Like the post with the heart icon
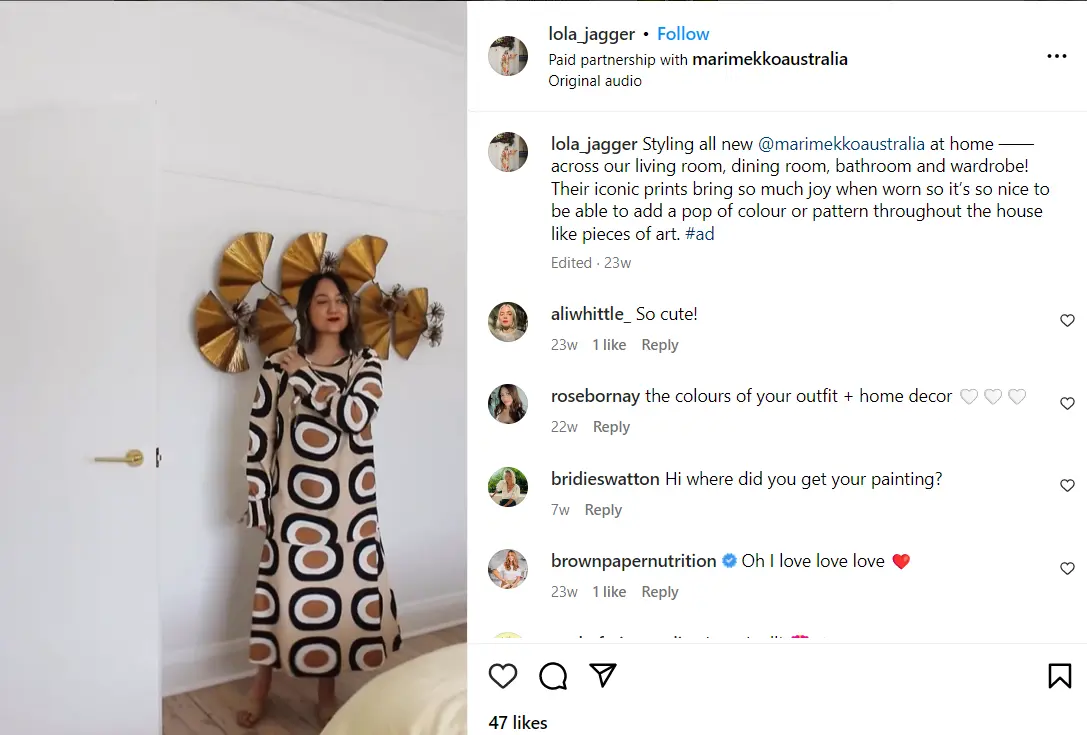This screenshot has width=1087, height=735. 503,677
